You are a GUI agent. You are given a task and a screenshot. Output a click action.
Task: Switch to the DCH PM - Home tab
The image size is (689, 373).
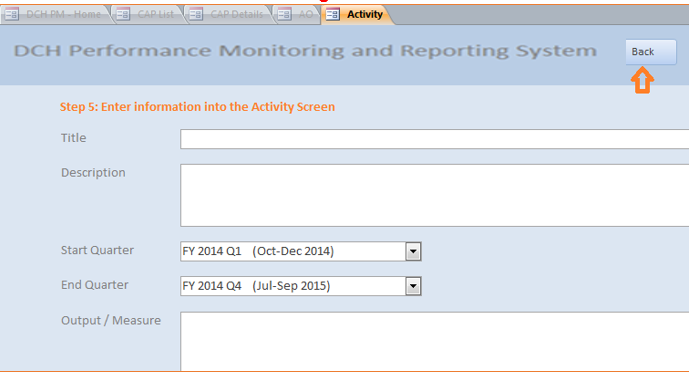(x=55, y=14)
